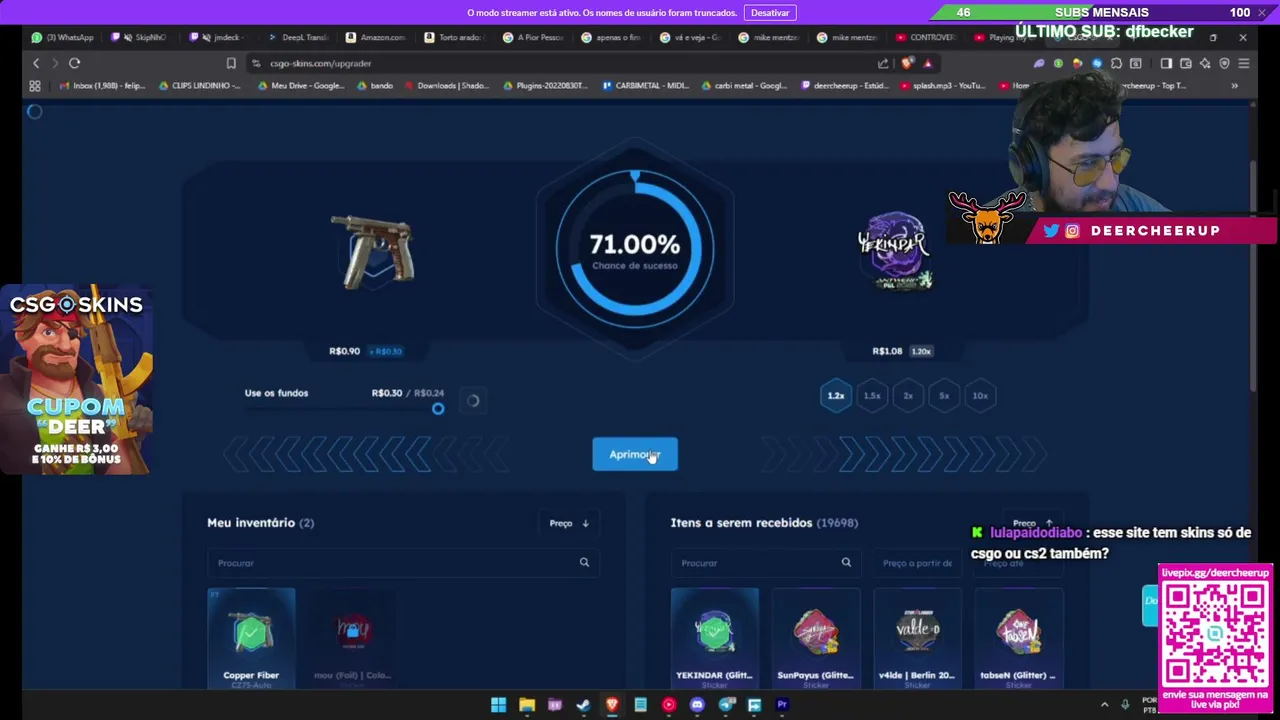Switch to the DeepL Translate tab

pyautogui.click(x=299, y=37)
